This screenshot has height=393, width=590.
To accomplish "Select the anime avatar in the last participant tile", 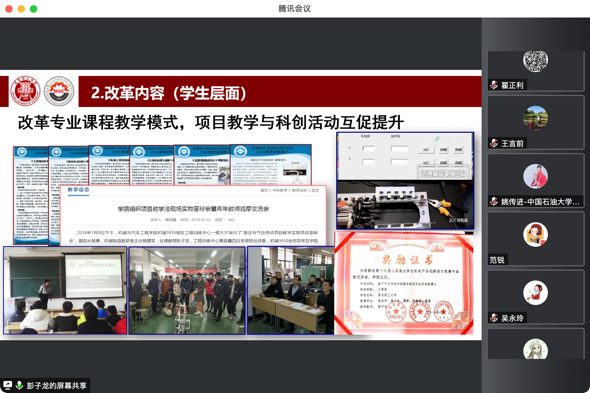I will tap(535, 349).
